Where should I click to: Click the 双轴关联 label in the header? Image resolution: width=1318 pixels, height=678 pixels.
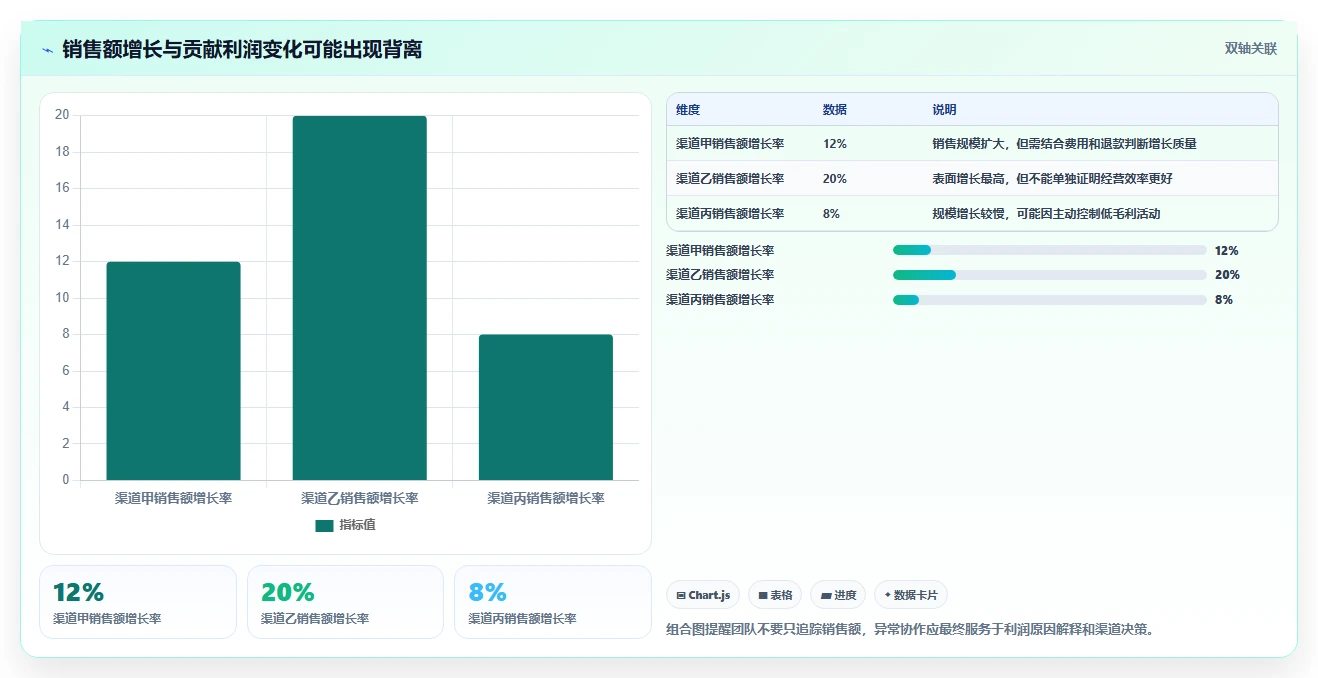click(x=1251, y=48)
